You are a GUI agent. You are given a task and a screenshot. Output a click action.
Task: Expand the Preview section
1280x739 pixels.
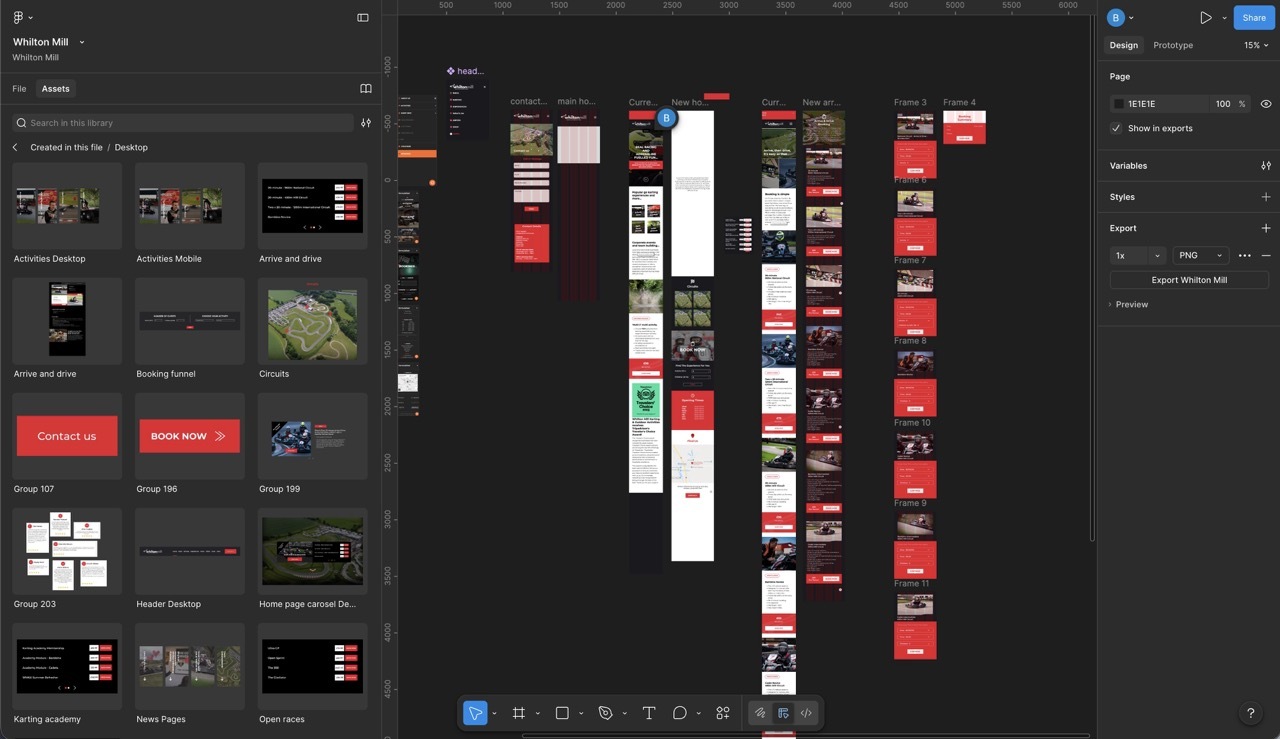1130,304
